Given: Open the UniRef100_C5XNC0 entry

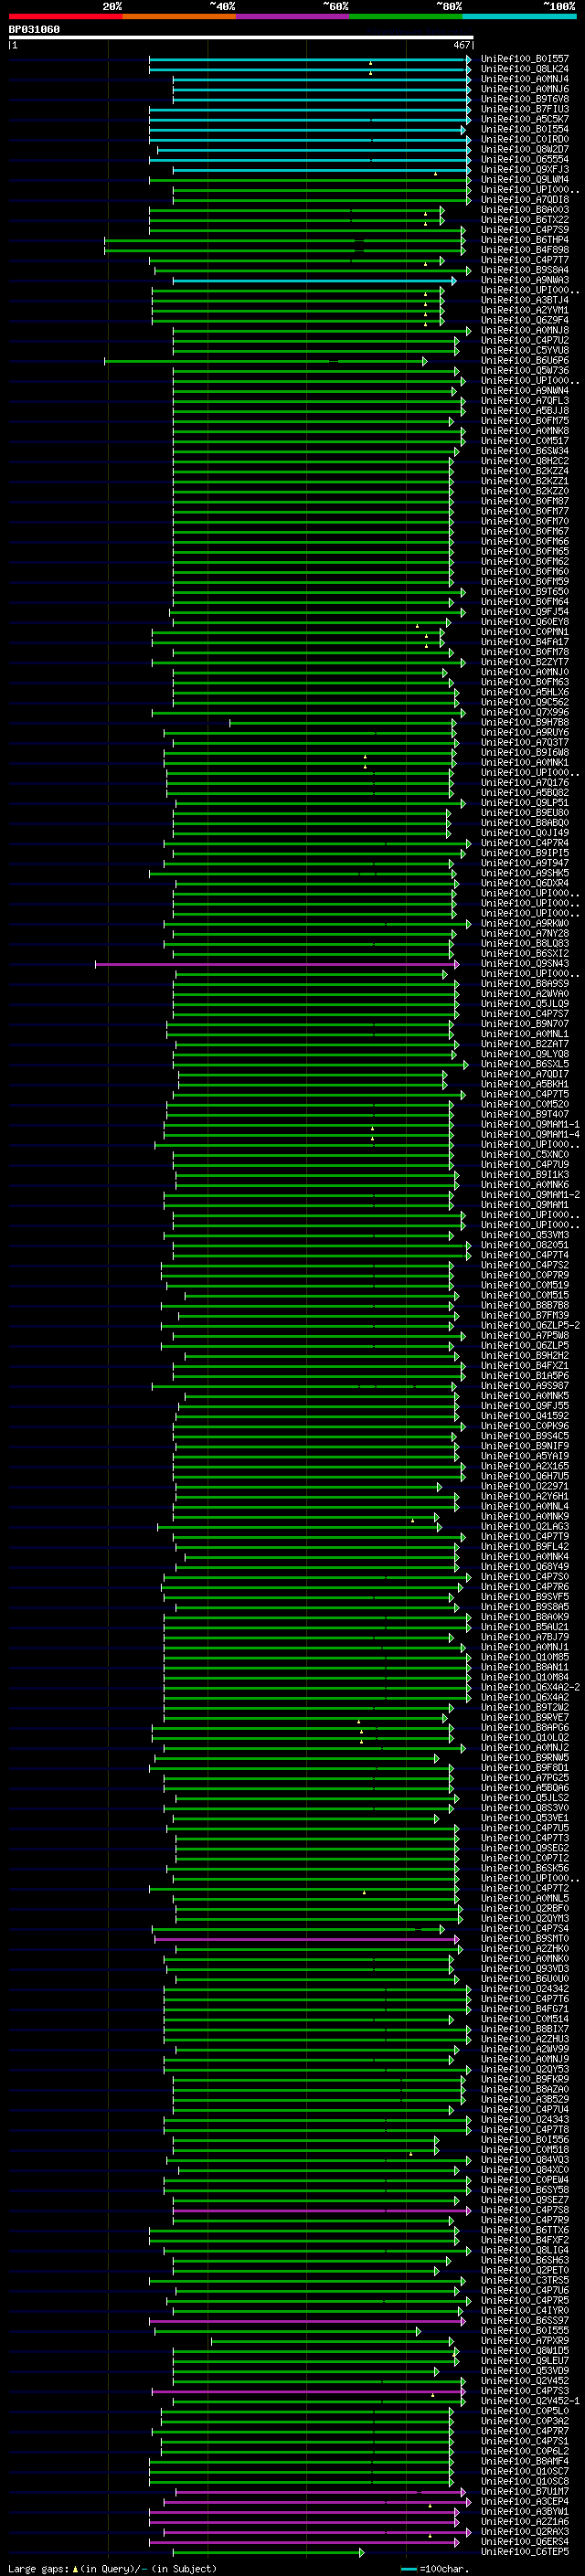Looking at the screenshot, I should [524, 1155].
